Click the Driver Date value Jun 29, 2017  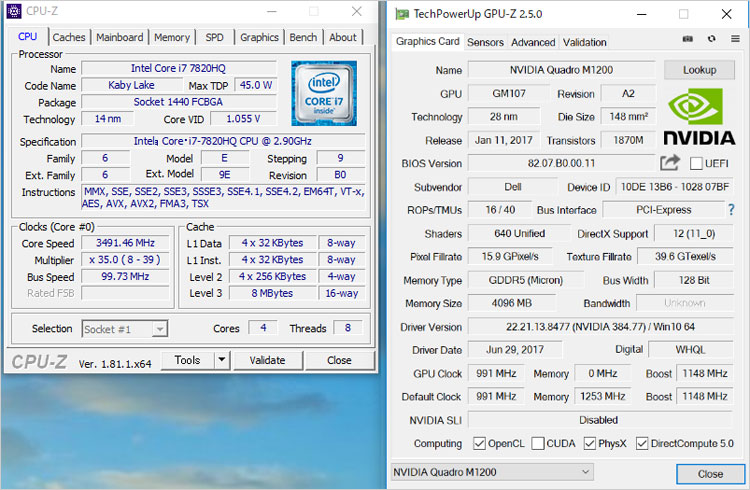pos(515,350)
